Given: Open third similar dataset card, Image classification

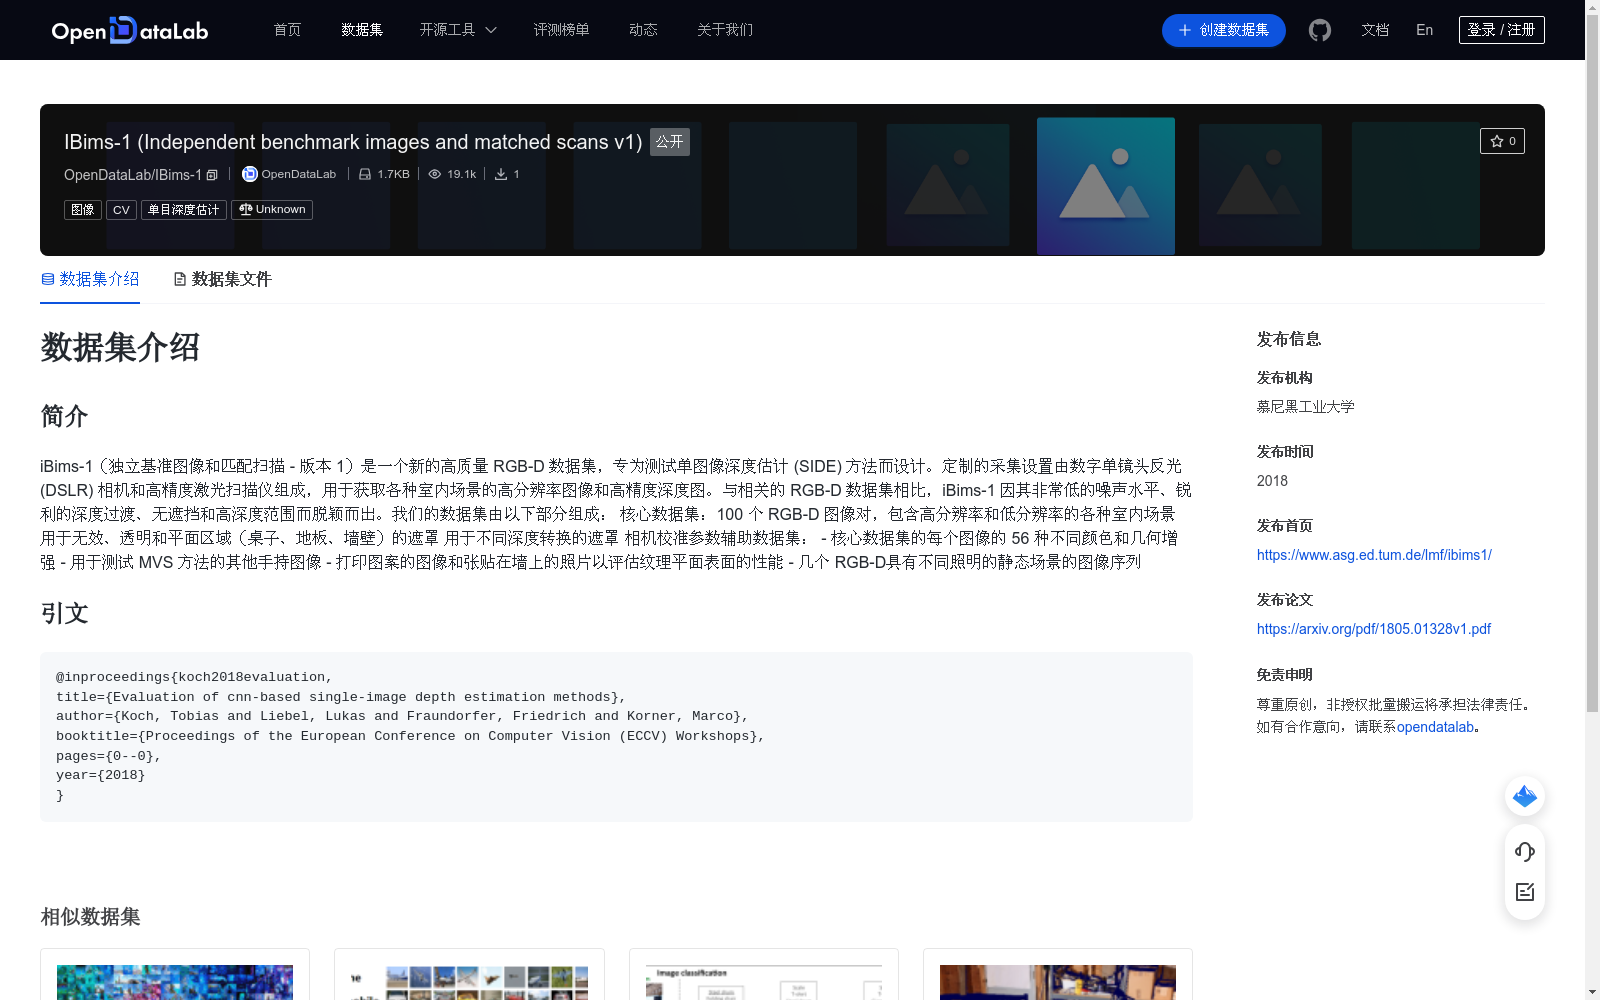Looking at the screenshot, I should point(764,982).
